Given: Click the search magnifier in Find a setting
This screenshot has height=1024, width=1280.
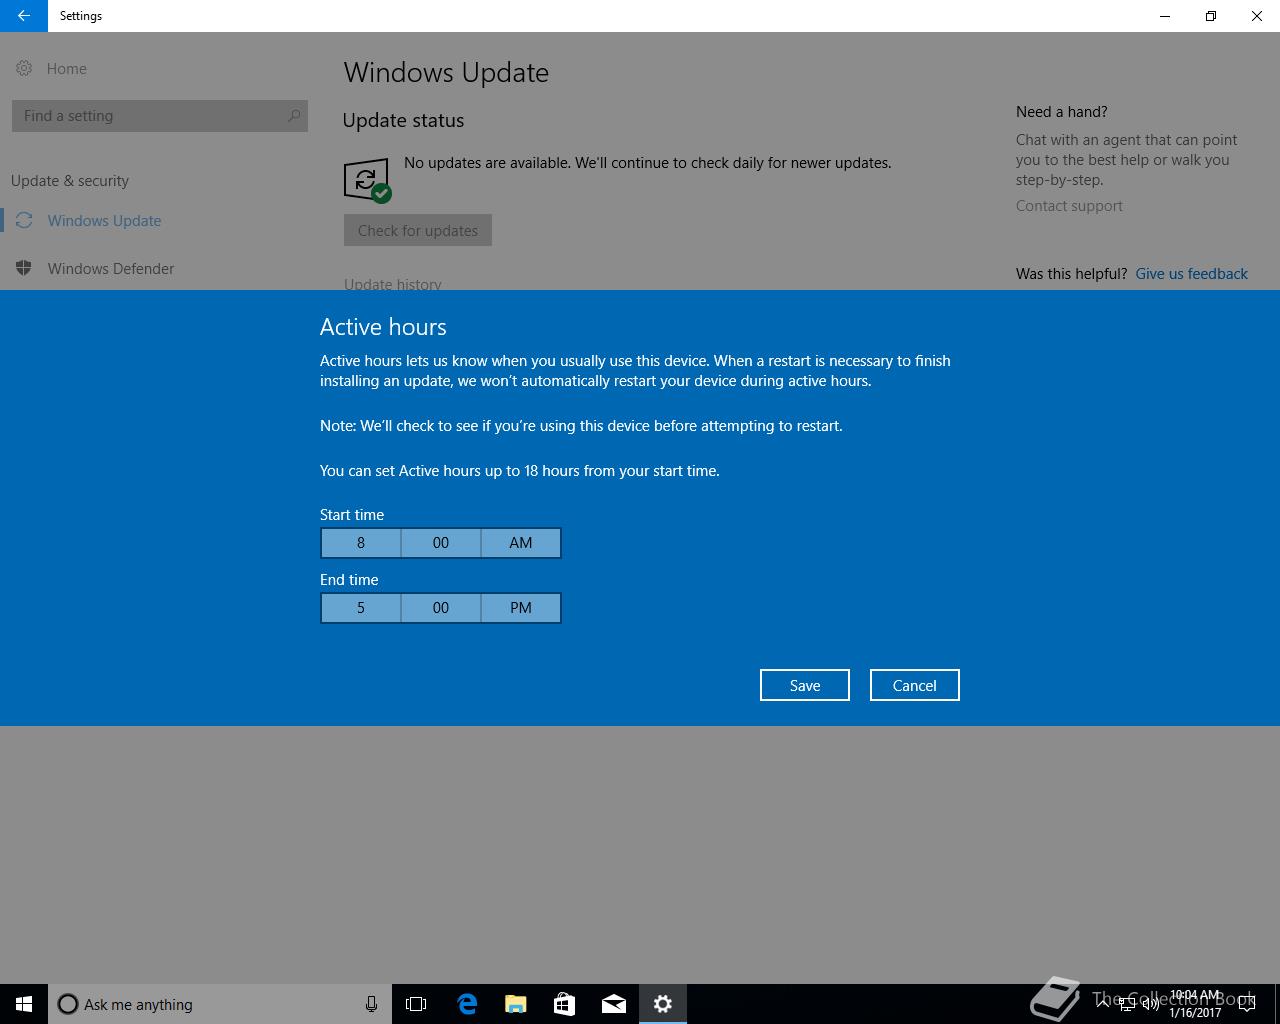Looking at the screenshot, I should 294,116.
